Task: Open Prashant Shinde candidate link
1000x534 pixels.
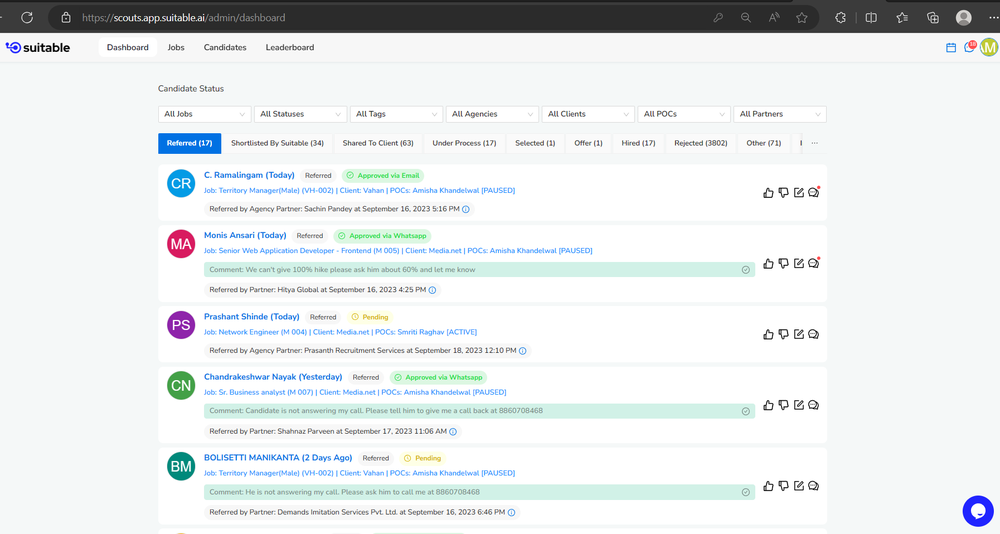Action: click(x=252, y=316)
